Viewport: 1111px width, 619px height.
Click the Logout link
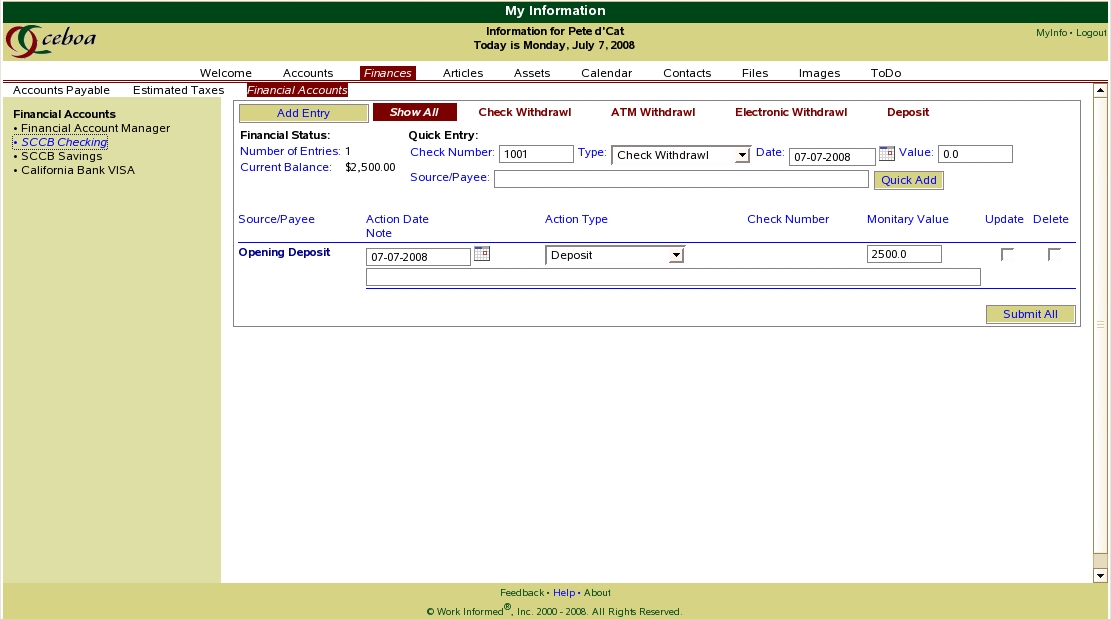(1091, 33)
